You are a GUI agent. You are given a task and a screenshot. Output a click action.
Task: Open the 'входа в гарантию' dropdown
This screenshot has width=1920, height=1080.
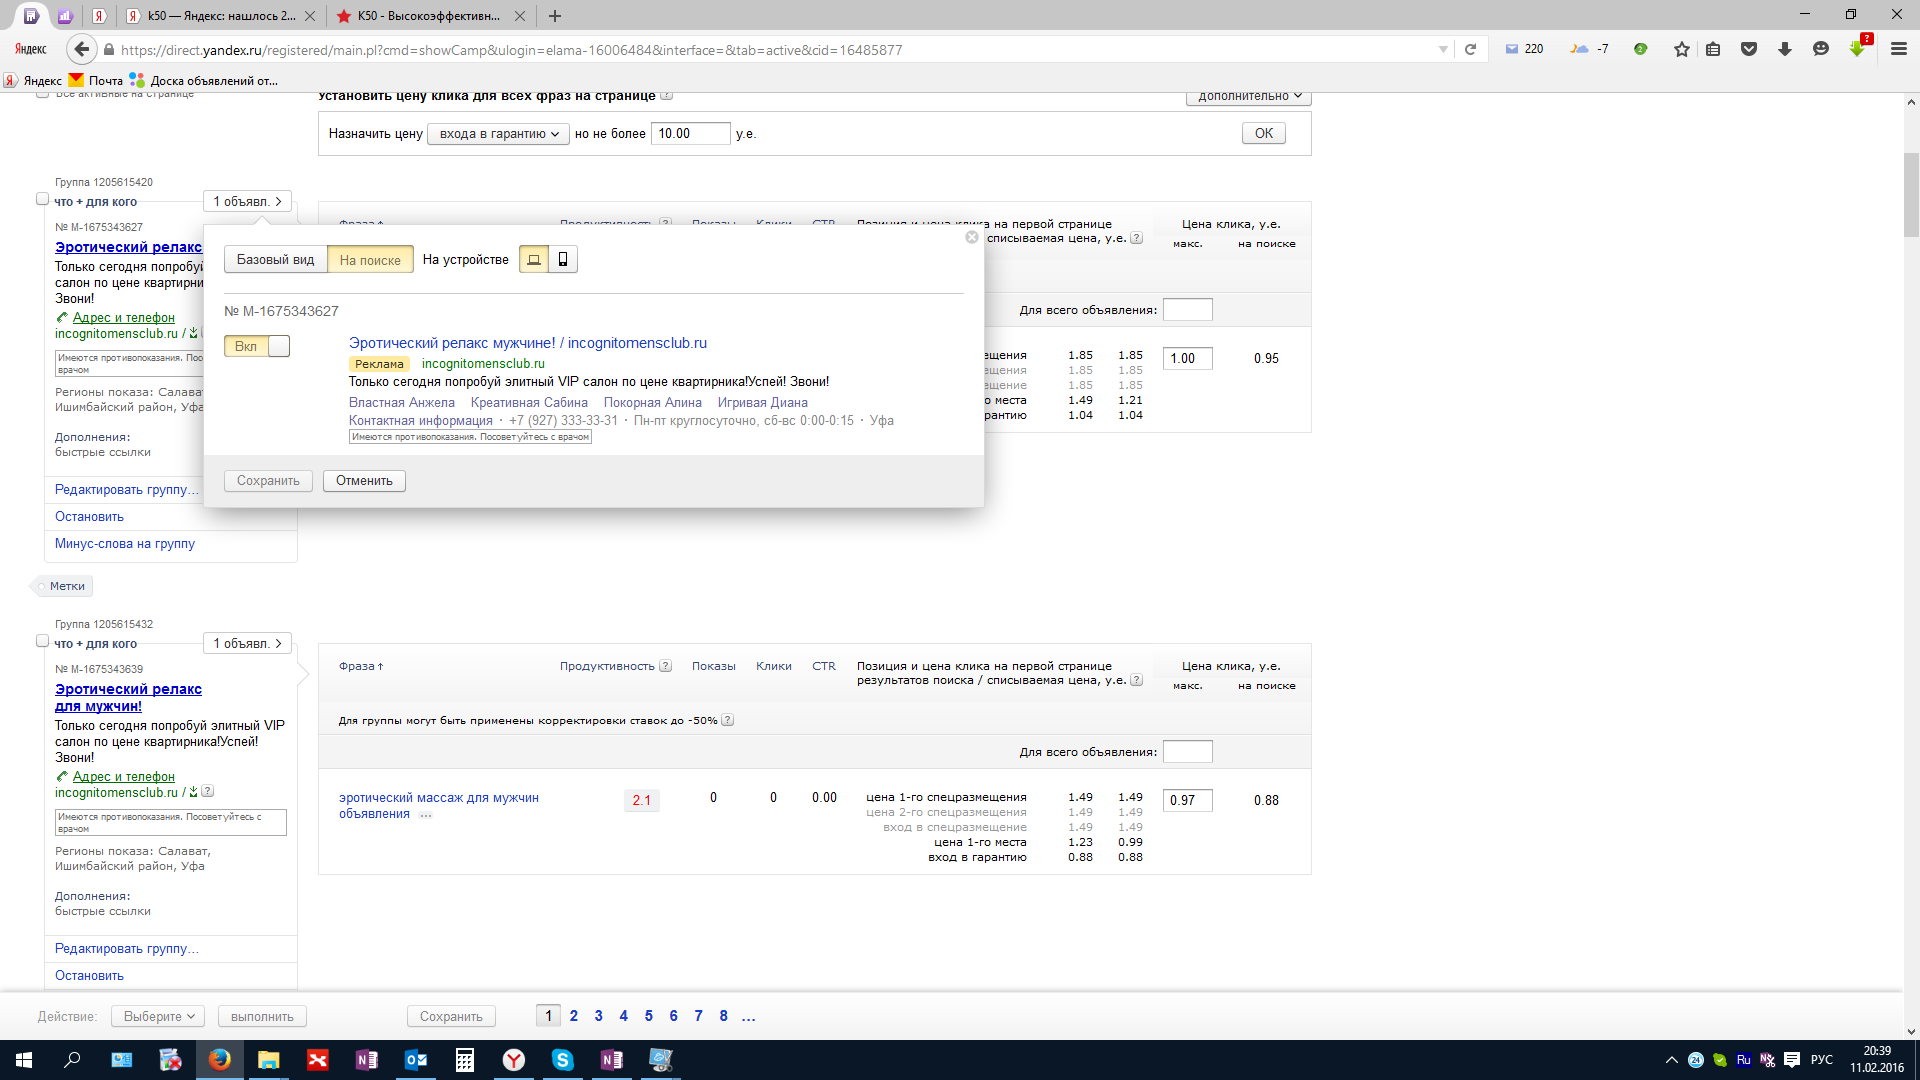[x=498, y=134]
